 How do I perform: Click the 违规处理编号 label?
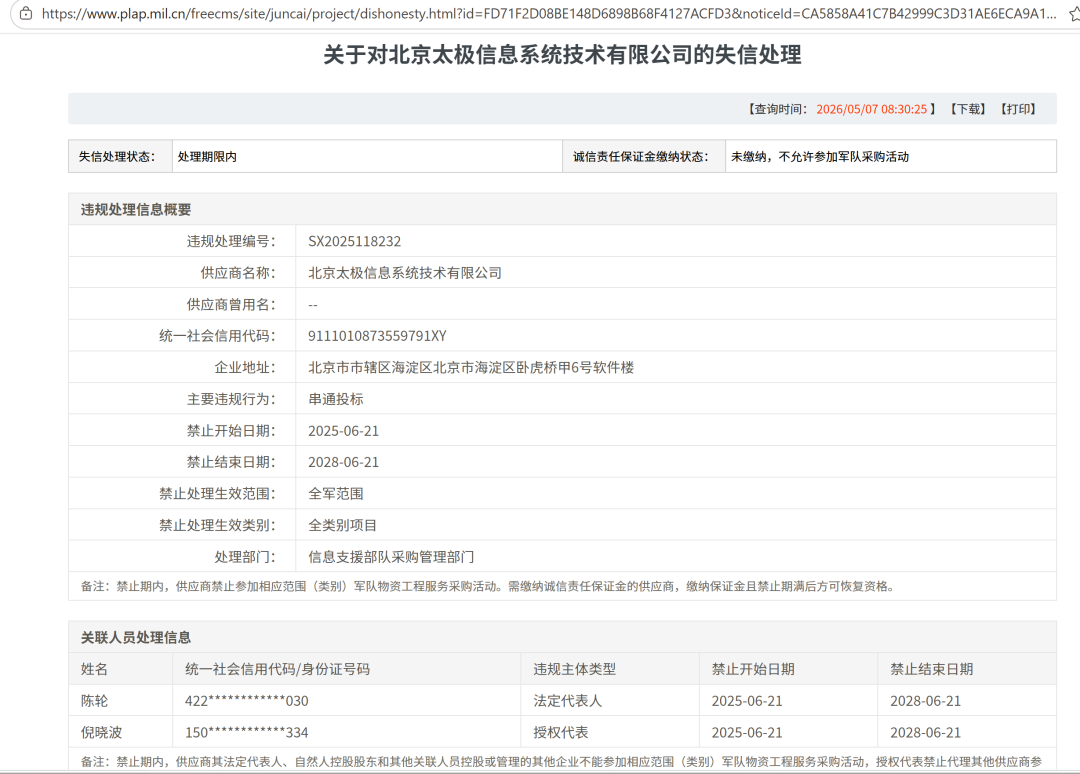231,241
